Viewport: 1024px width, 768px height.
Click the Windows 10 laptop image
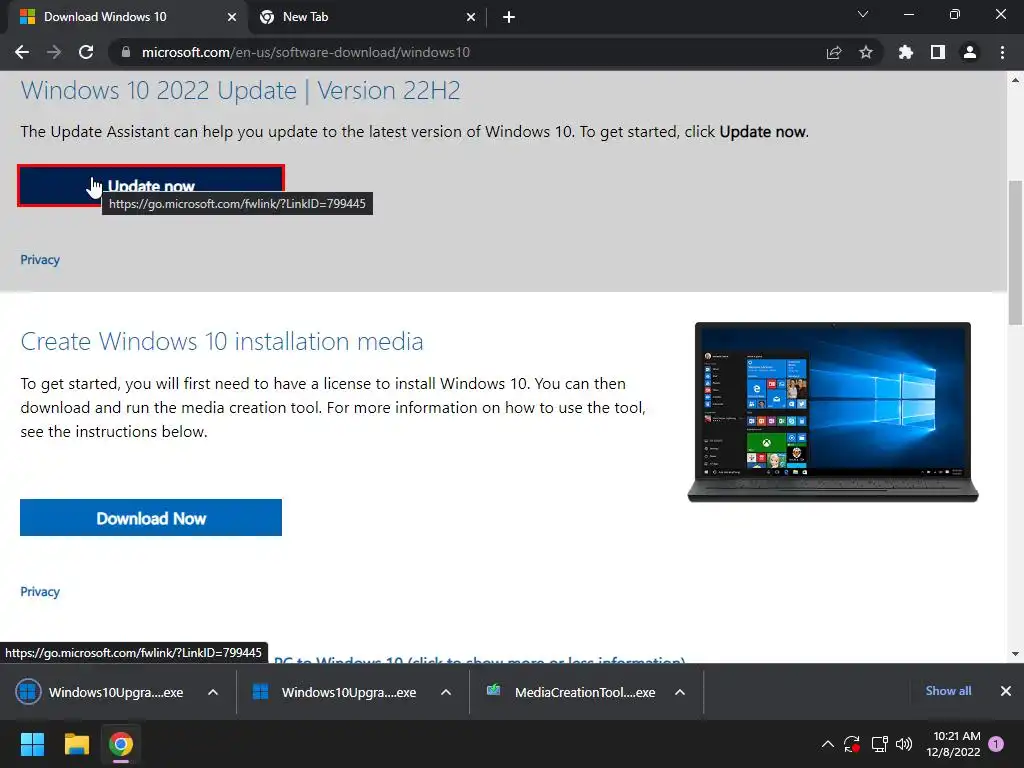click(833, 412)
